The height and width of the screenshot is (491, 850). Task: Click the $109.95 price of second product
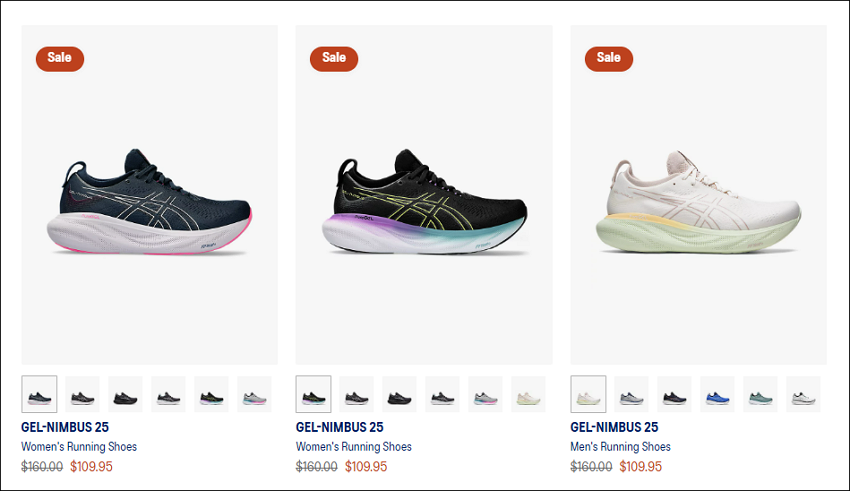(366, 466)
